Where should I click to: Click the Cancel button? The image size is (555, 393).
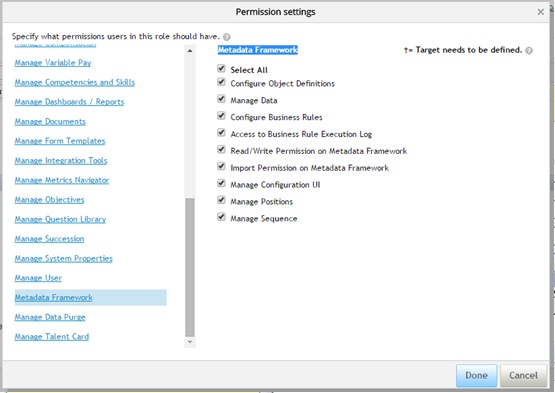(x=523, y=375)
